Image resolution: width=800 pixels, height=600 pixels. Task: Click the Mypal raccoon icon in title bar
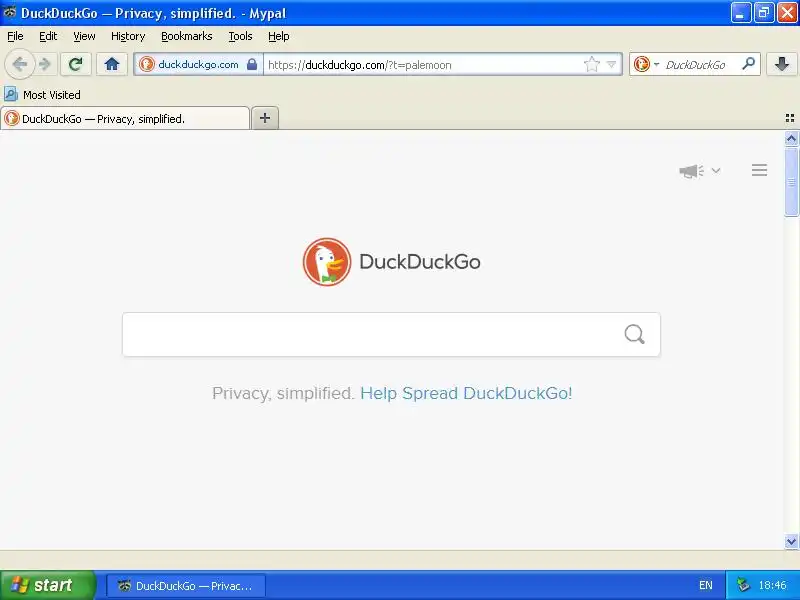(x=9, y=12)
